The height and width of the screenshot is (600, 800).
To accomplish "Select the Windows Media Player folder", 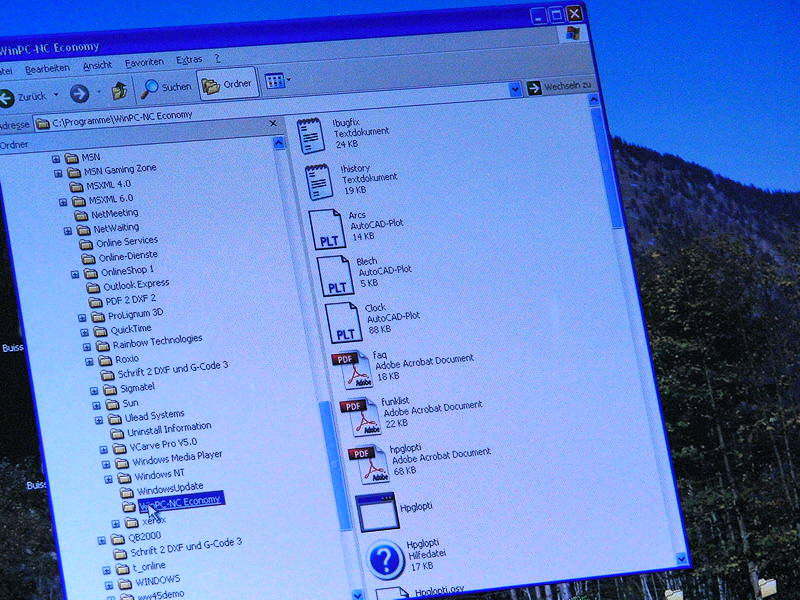I will 177,458.
